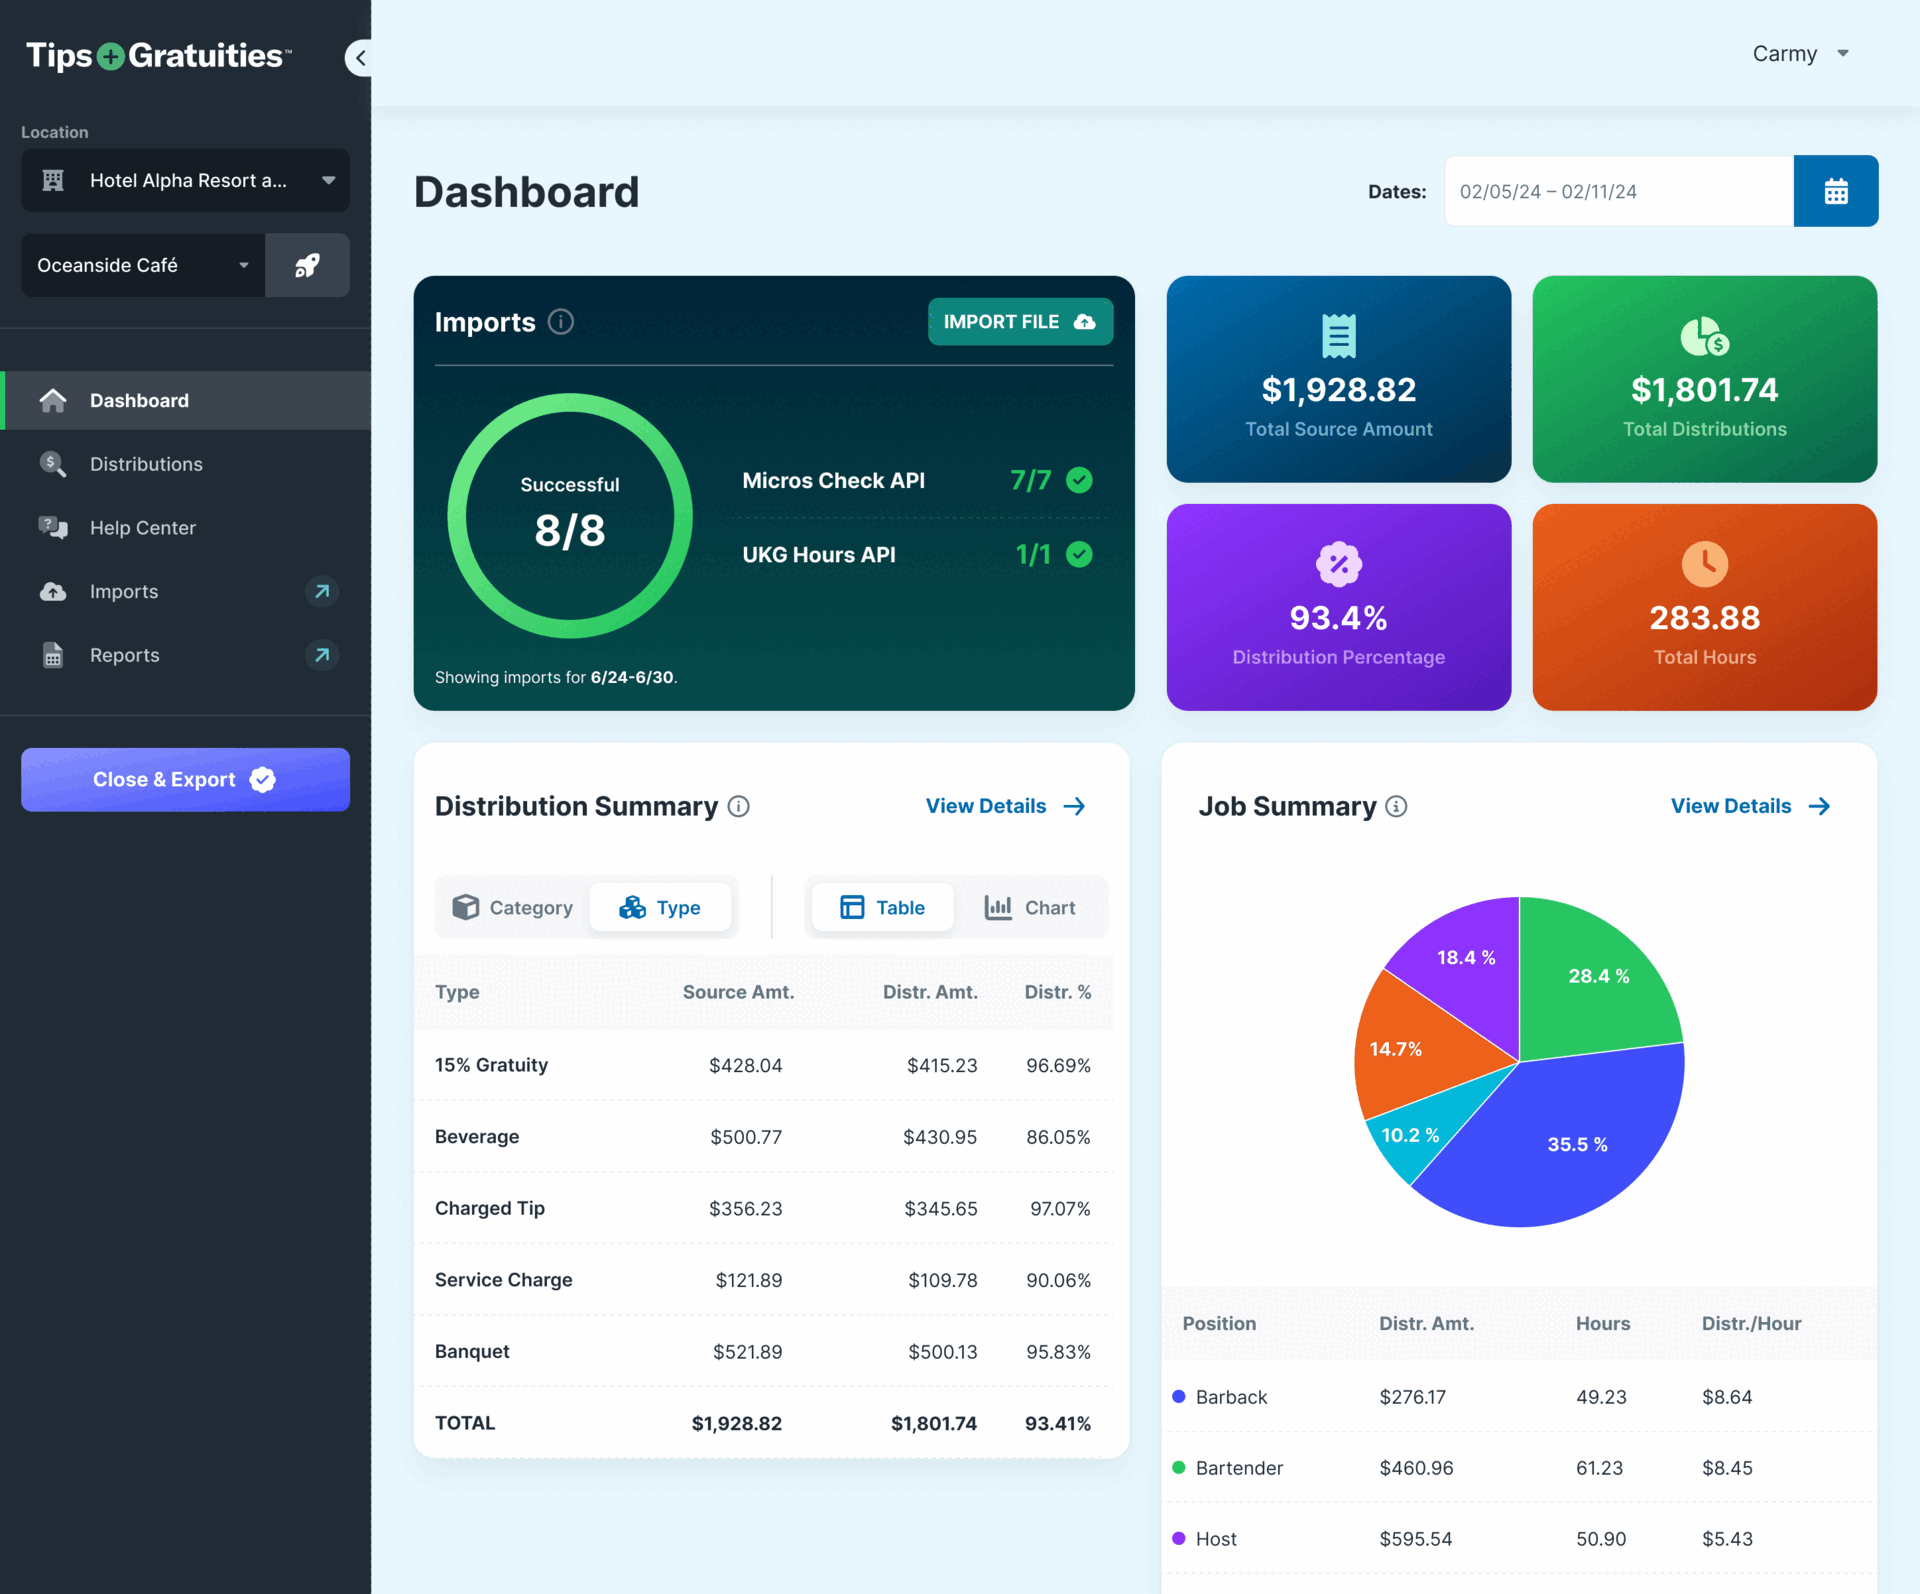Open Help Center from sidebar
This screenshot has height=1594, width=1920.
143,528
